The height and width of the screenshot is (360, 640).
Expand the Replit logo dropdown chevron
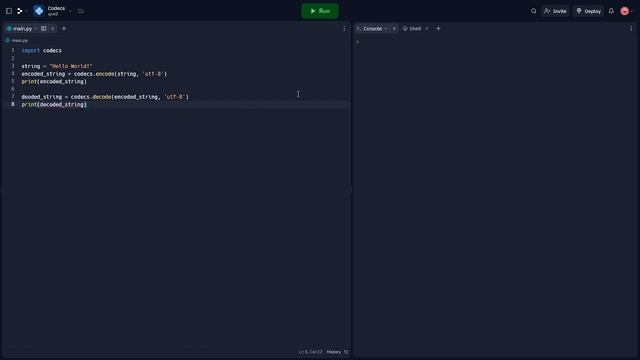click(x=26, y=11)
